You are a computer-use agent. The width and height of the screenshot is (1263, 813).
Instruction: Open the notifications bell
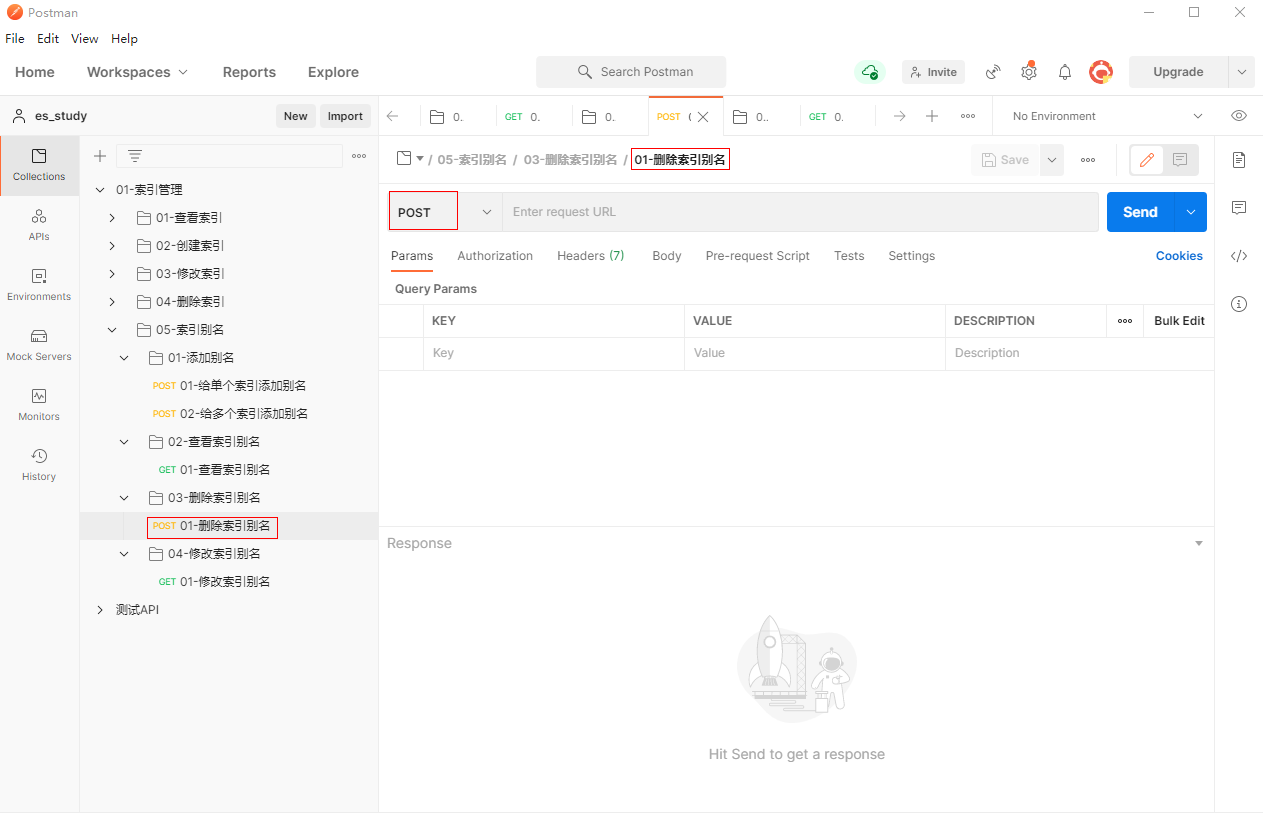pos(1065,72)
